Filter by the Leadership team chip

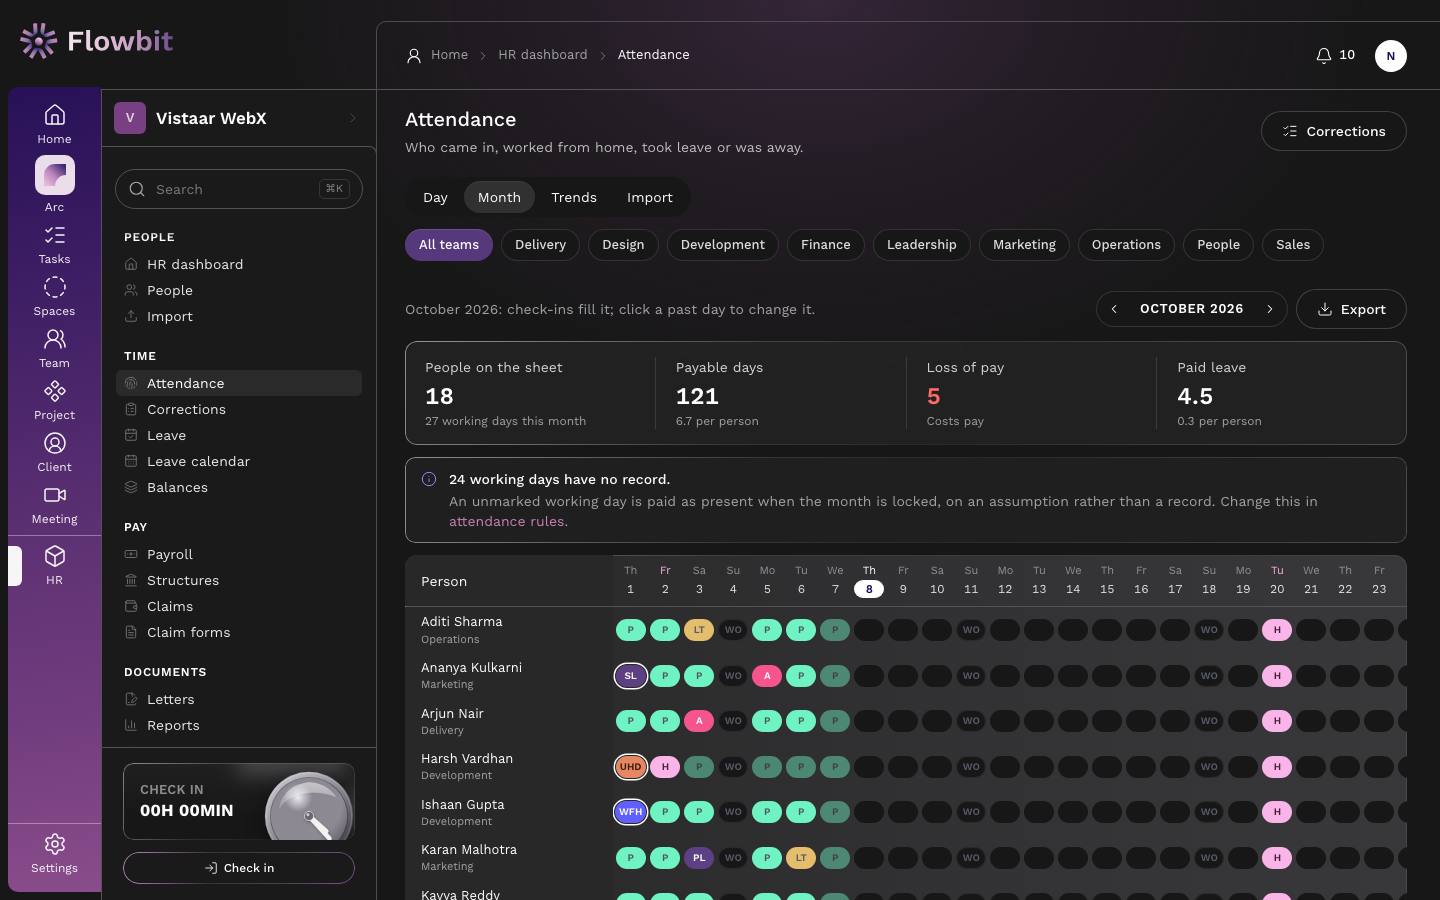coord(922,245)
